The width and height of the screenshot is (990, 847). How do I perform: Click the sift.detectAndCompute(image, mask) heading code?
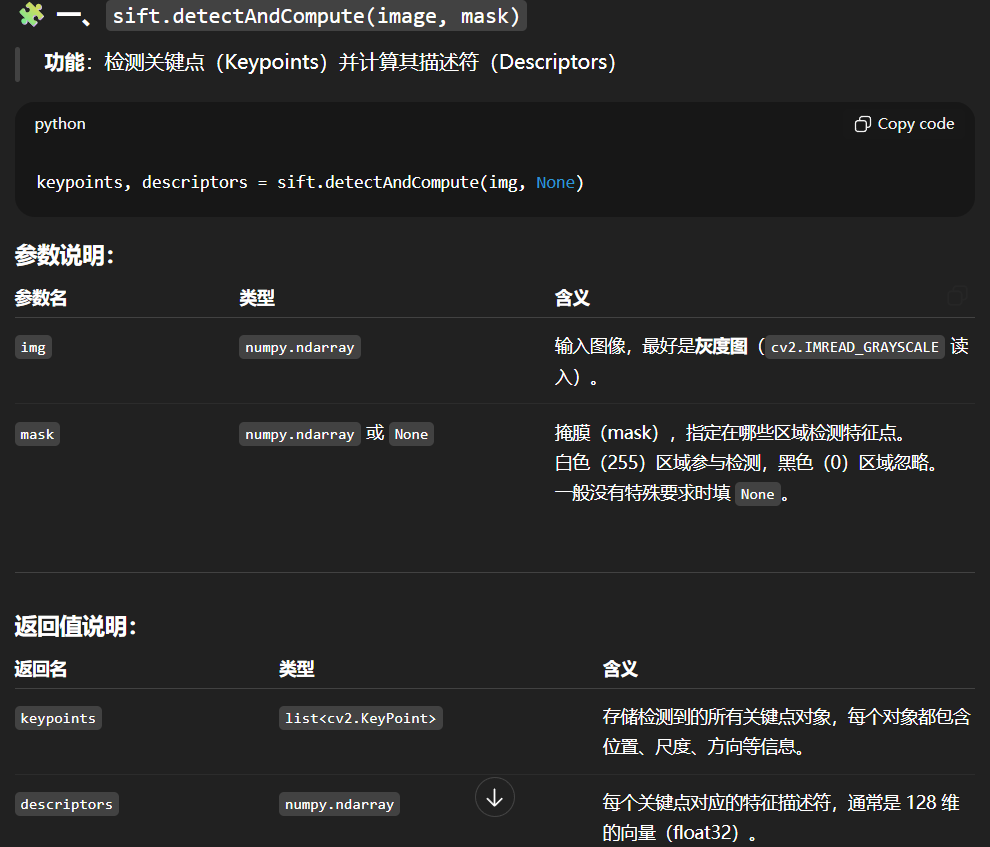click(x=316, y=16)
